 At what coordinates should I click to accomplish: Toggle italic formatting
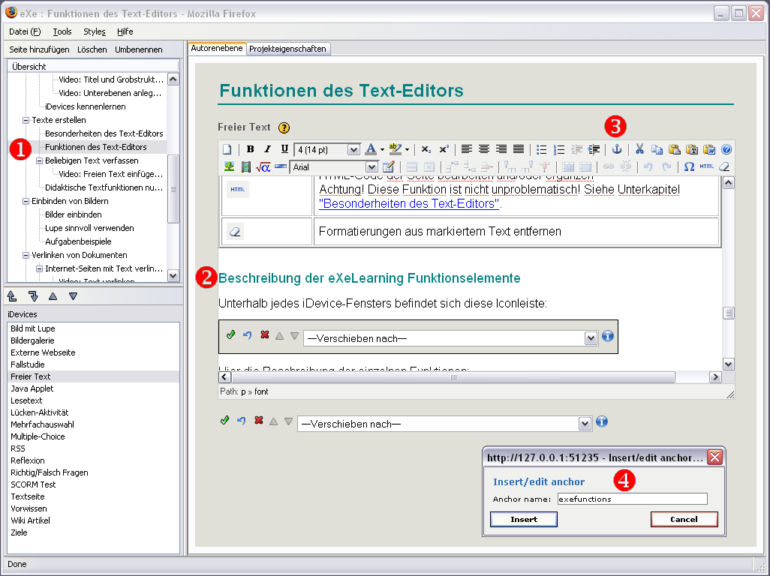(267, 149)
